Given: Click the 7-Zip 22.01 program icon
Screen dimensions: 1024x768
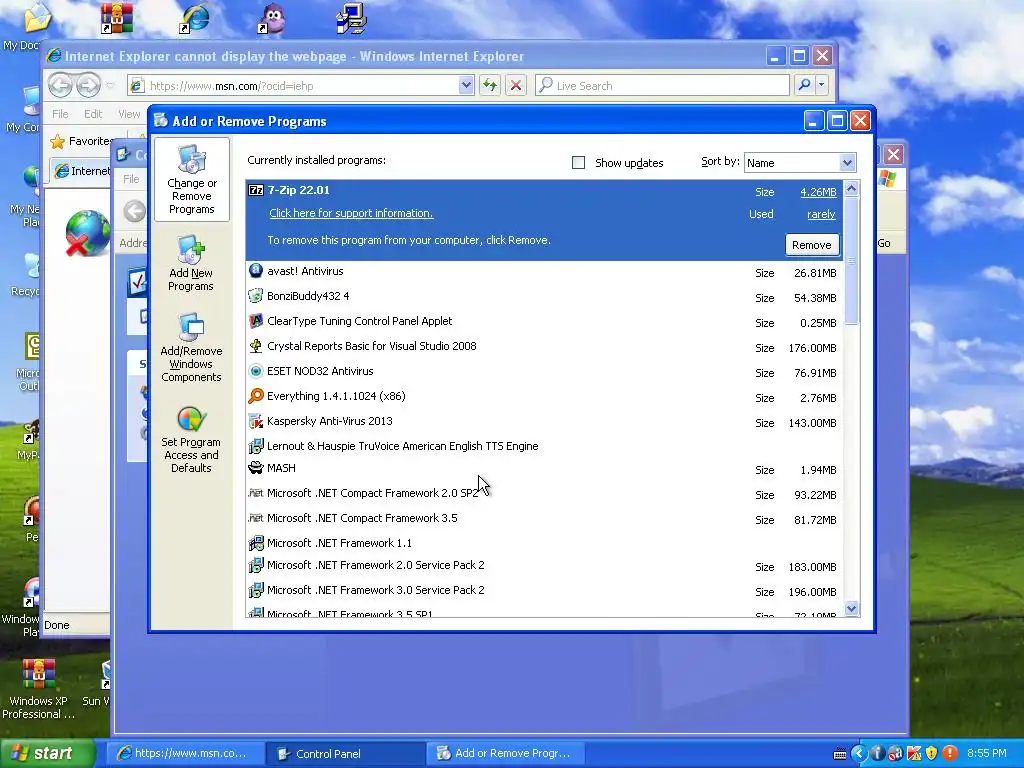Looking at the screenshot, I should pyautogui.click(x=256, y=191).
